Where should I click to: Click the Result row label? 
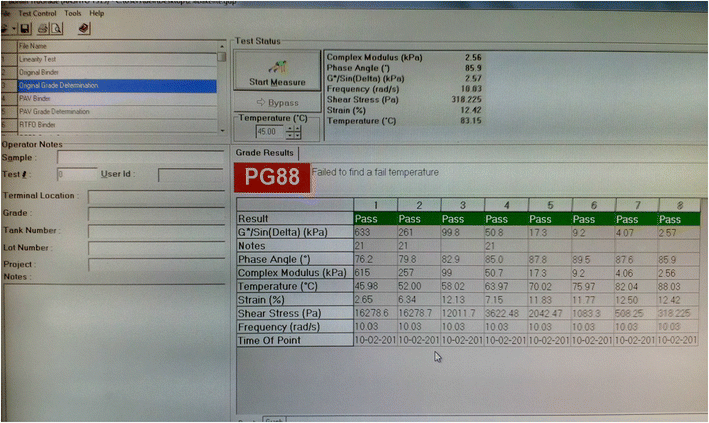[x=295, y=219]
